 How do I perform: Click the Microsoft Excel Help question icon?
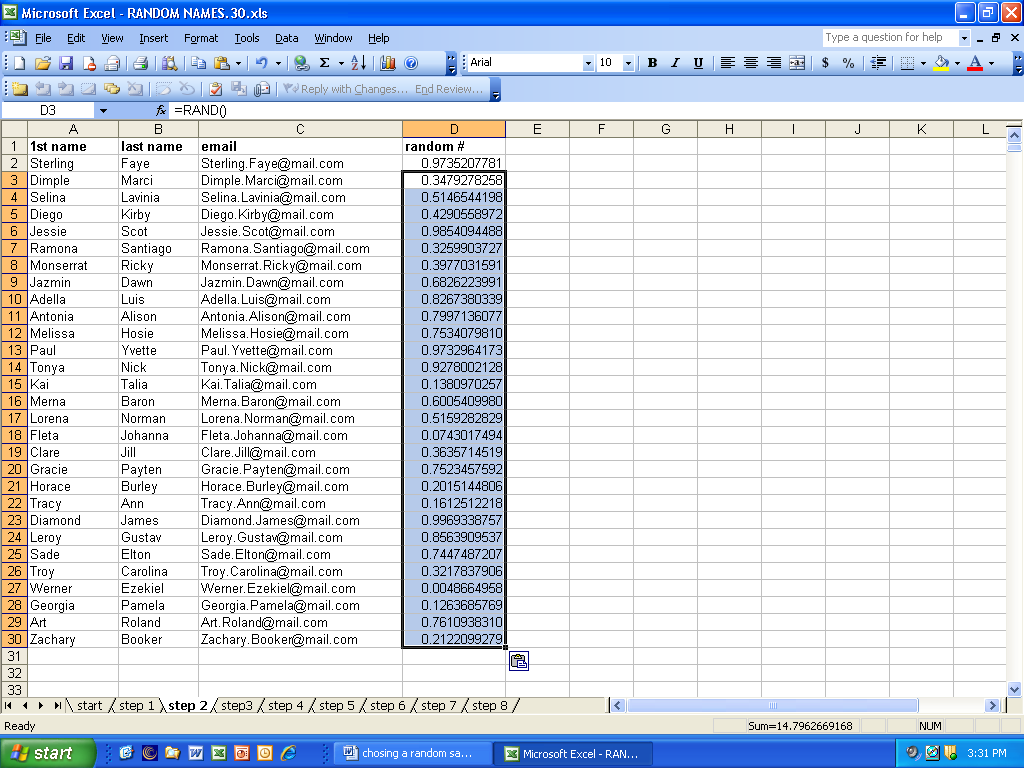click(x=411, y=63)
